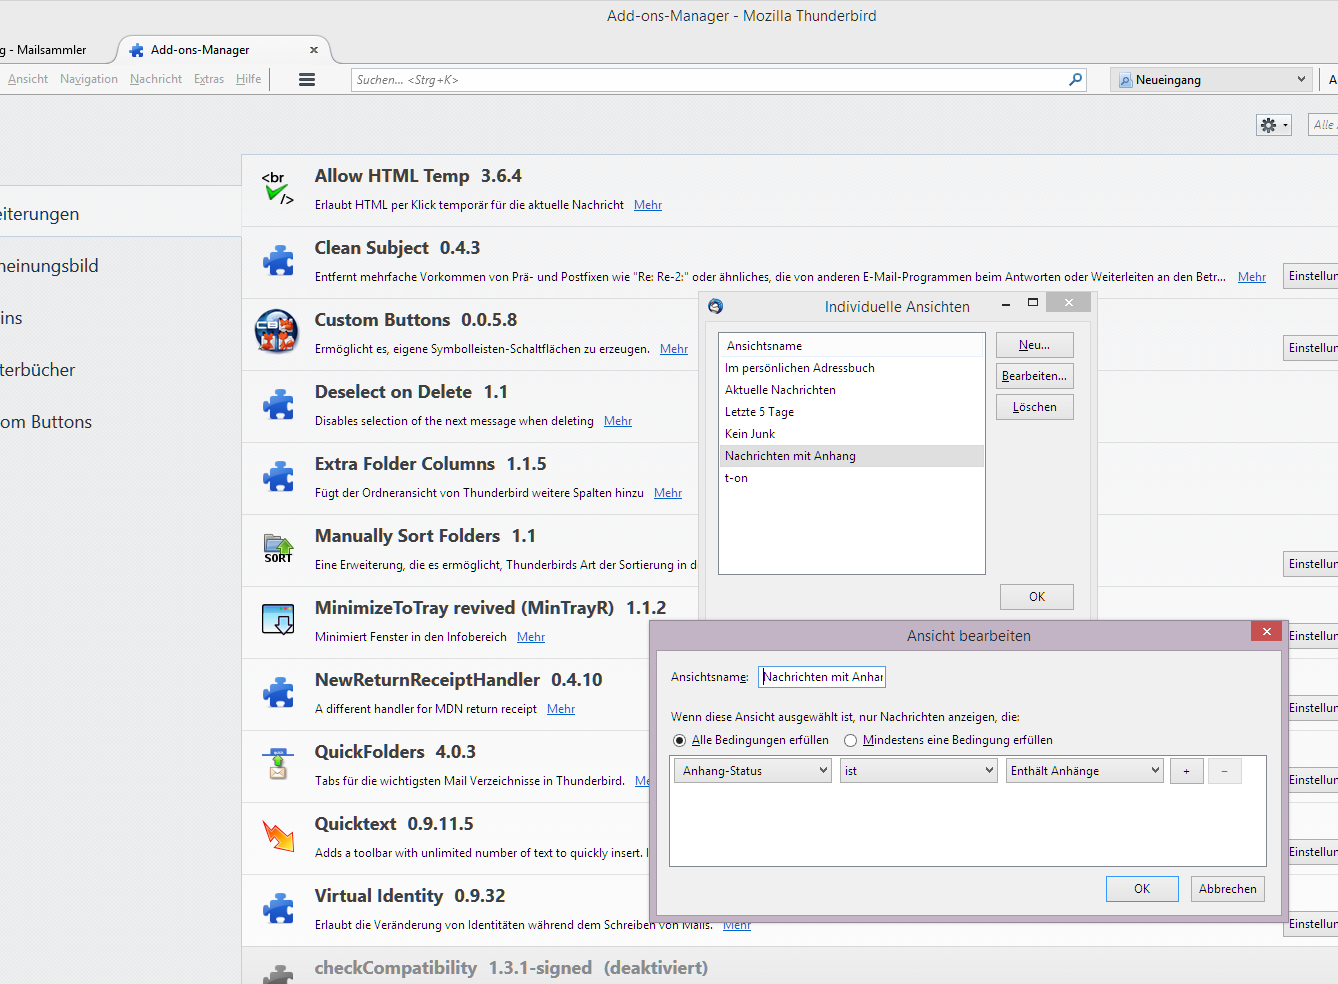Select 'Mindestens eine Bedingung erfüllen' option
1338x984 pixels.
click(851, 741)
